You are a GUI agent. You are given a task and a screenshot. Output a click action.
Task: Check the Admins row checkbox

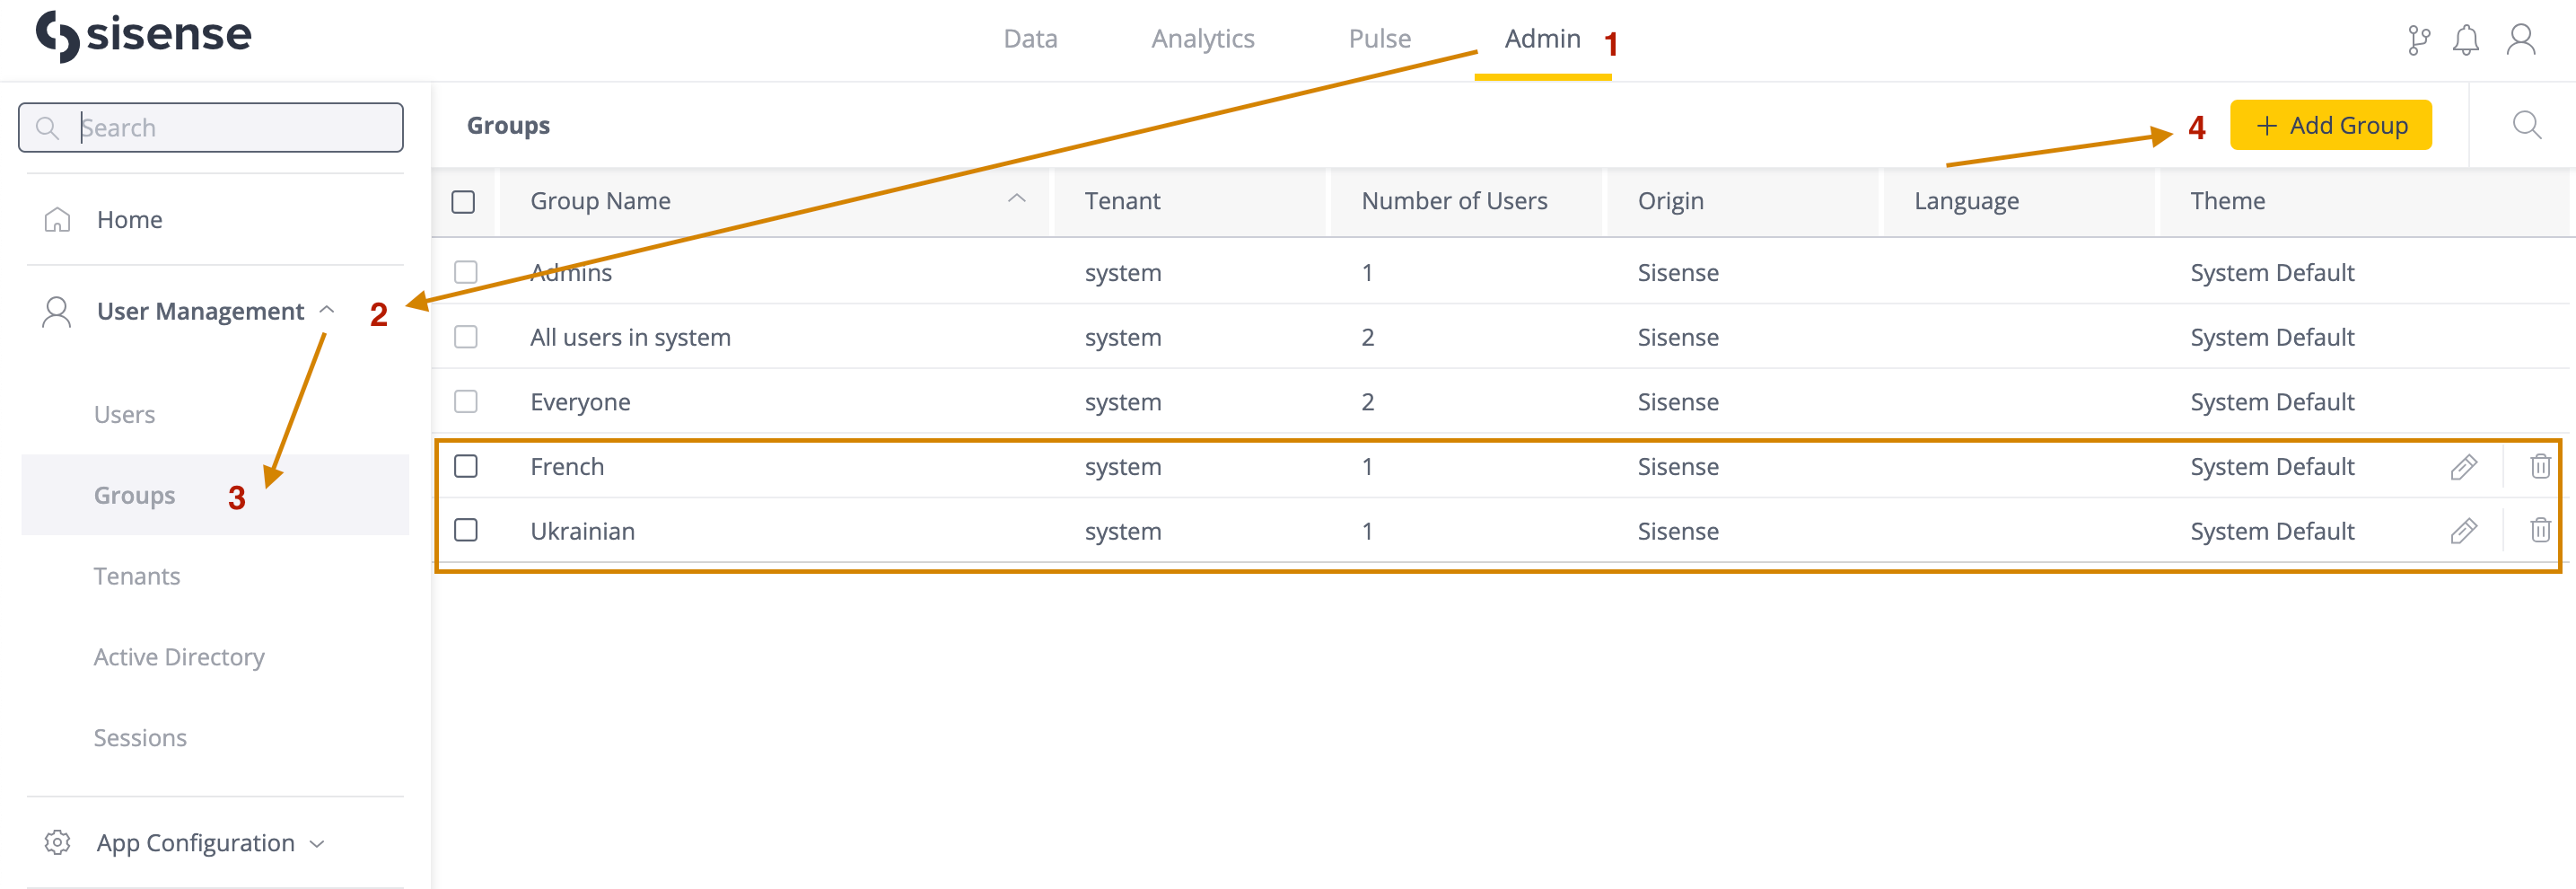(466, 272)
